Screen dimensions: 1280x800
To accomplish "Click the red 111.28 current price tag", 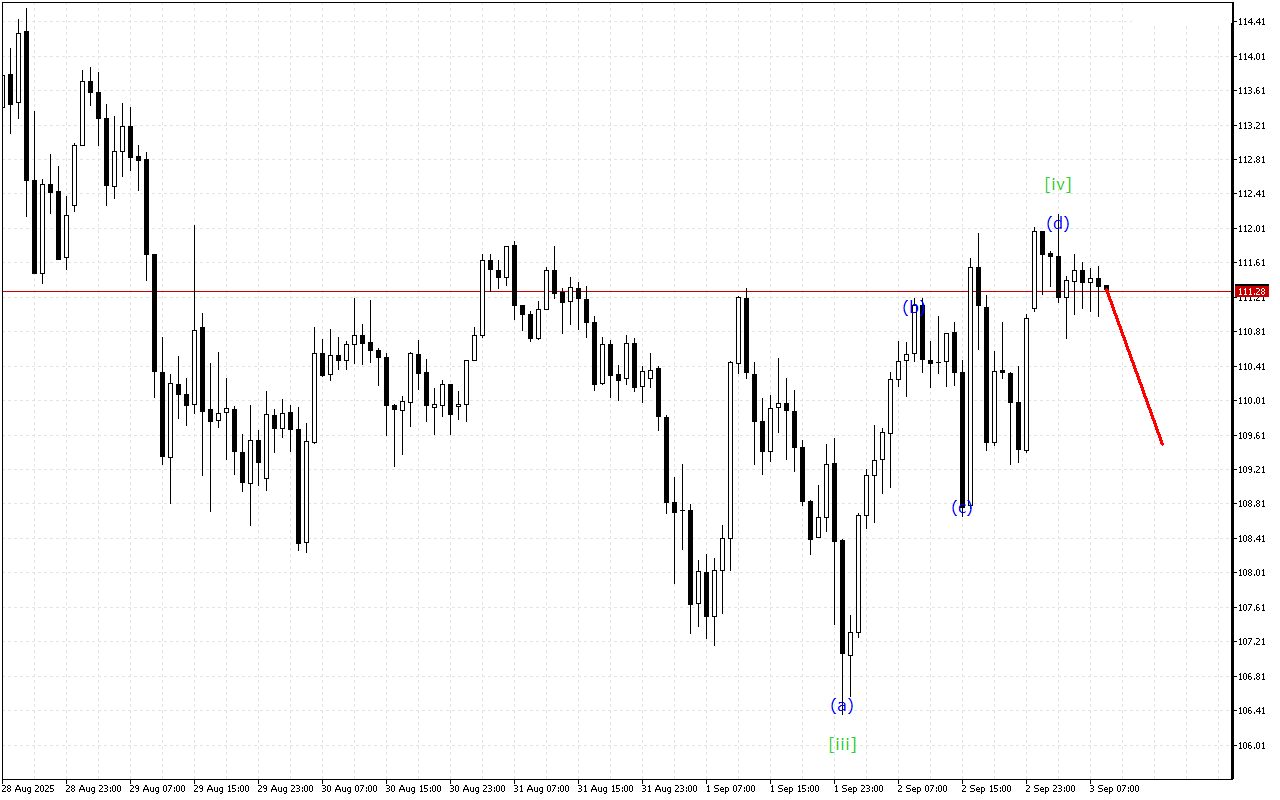I will click(1252, 292).
